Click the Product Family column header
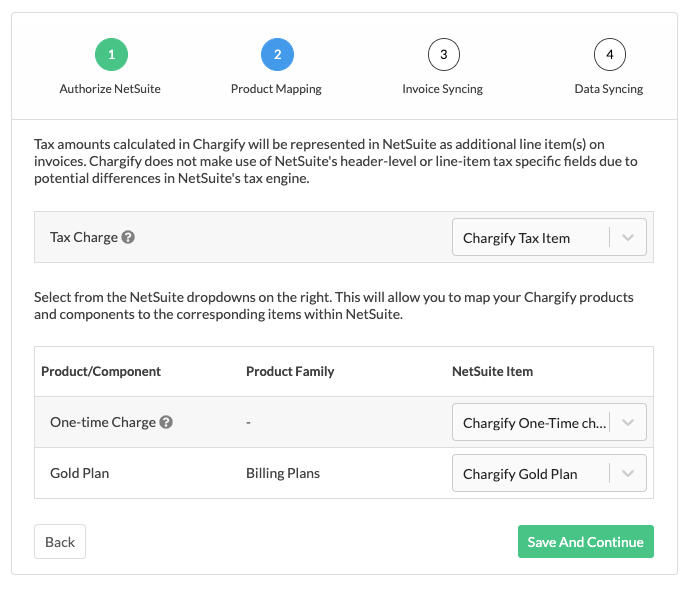This screenshot has width=690, height=593. point(290,372)
